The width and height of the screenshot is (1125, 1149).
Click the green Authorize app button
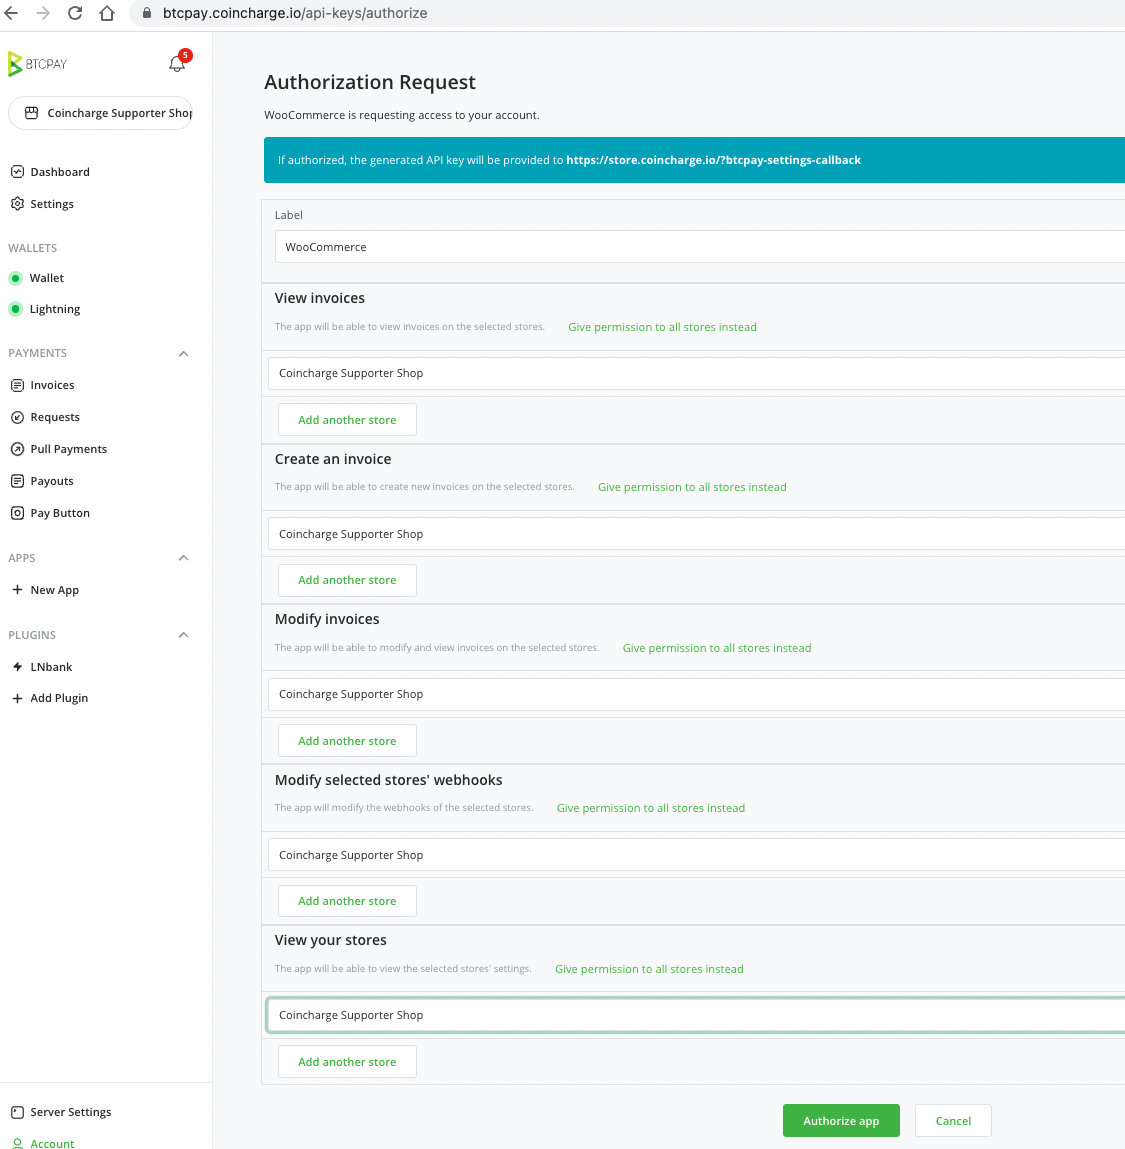pyautogui.click(x=841, y=1121)
